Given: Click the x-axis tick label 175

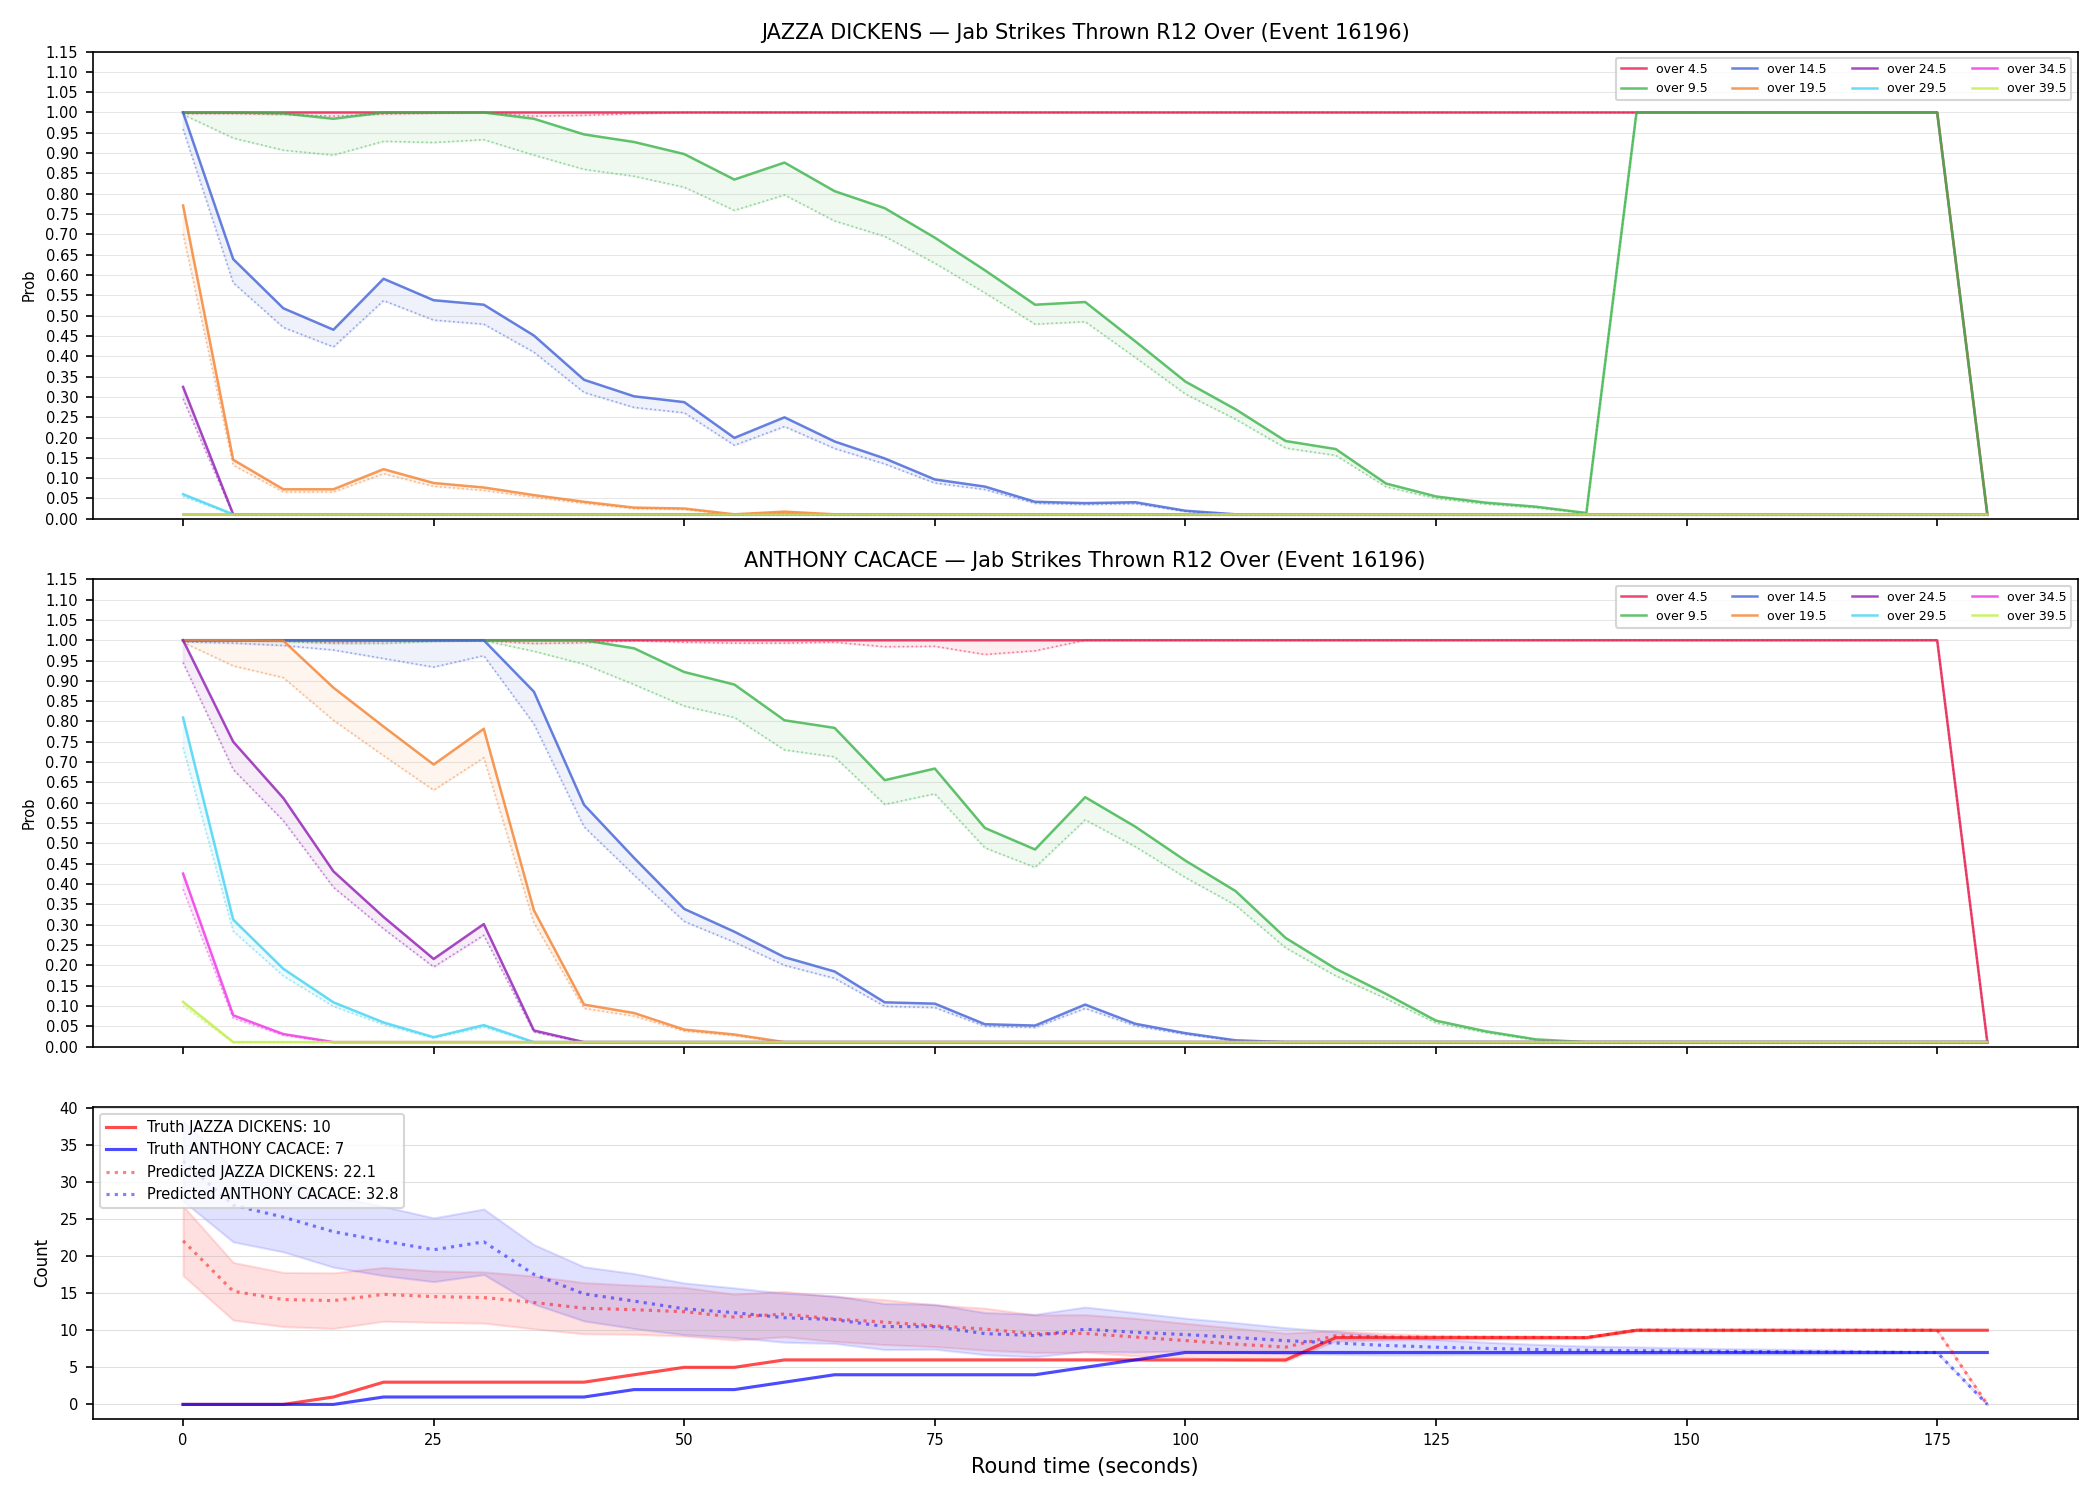Looking at the screenshot, I should (1937, 1440).
